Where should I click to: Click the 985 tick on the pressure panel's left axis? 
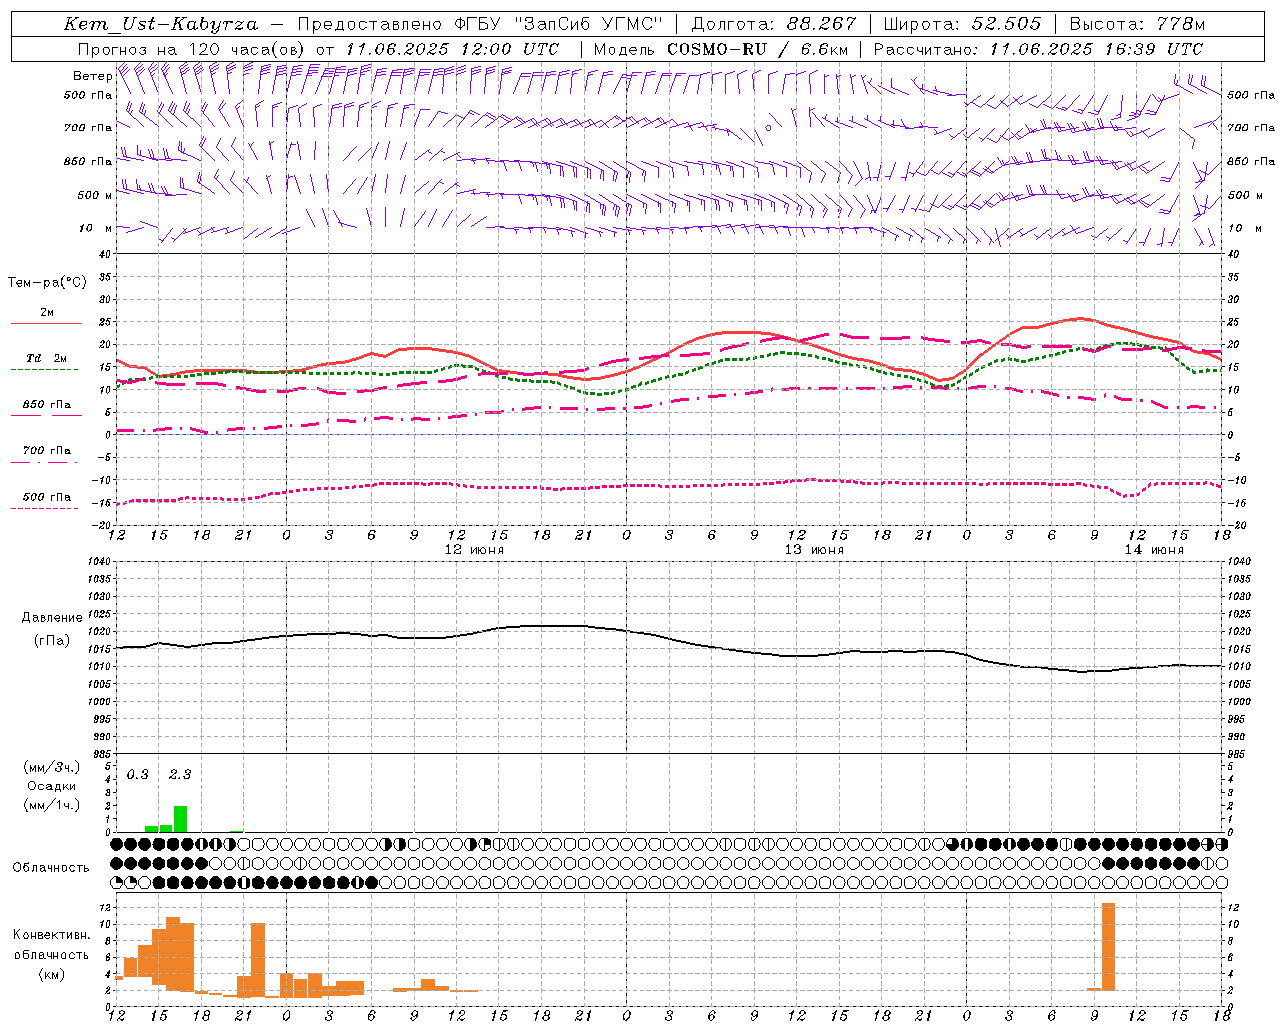(x=101, y=754)
